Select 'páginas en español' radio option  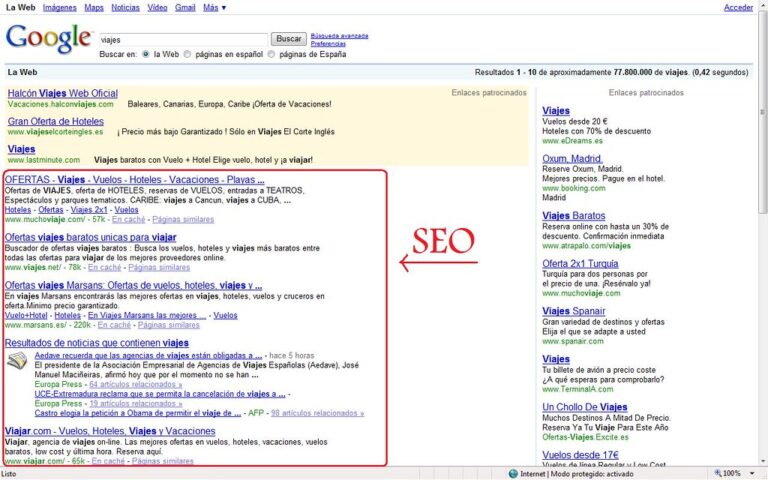[x=187, y=54]
